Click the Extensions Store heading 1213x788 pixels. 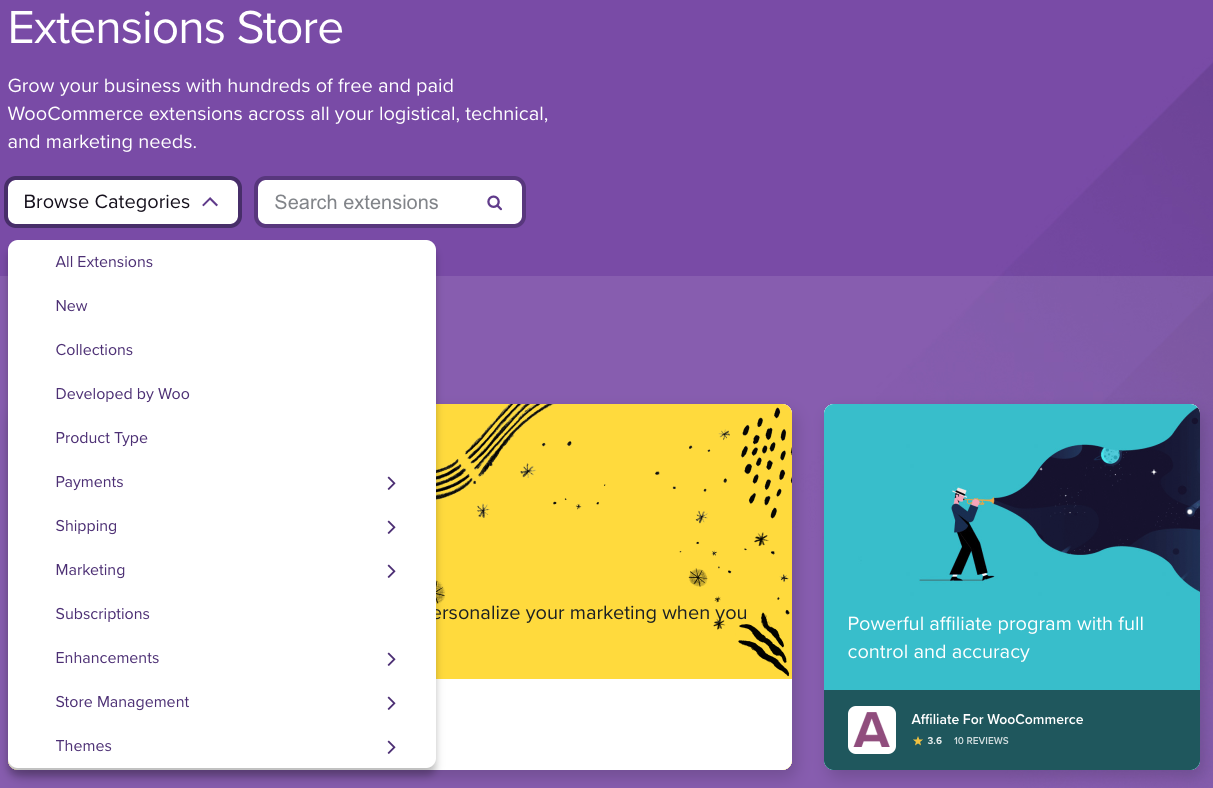click(x=176, y=27)
